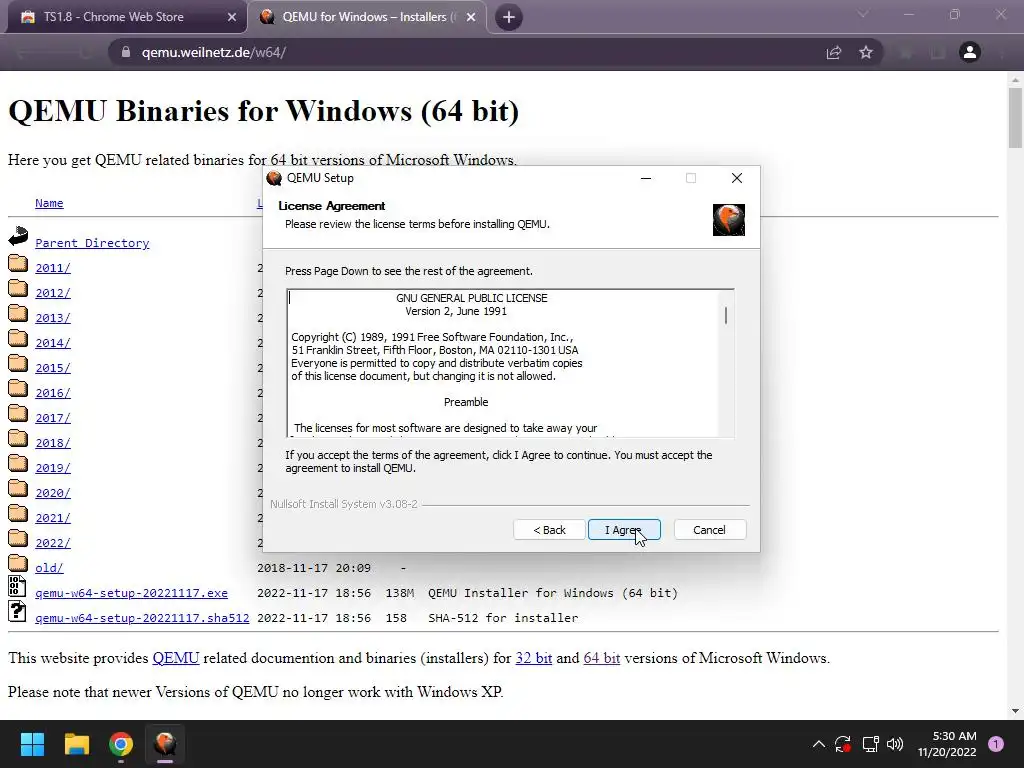Click the folder icon beside 2022/
The image size is (1024, 768).
click(x=18, y=539)
